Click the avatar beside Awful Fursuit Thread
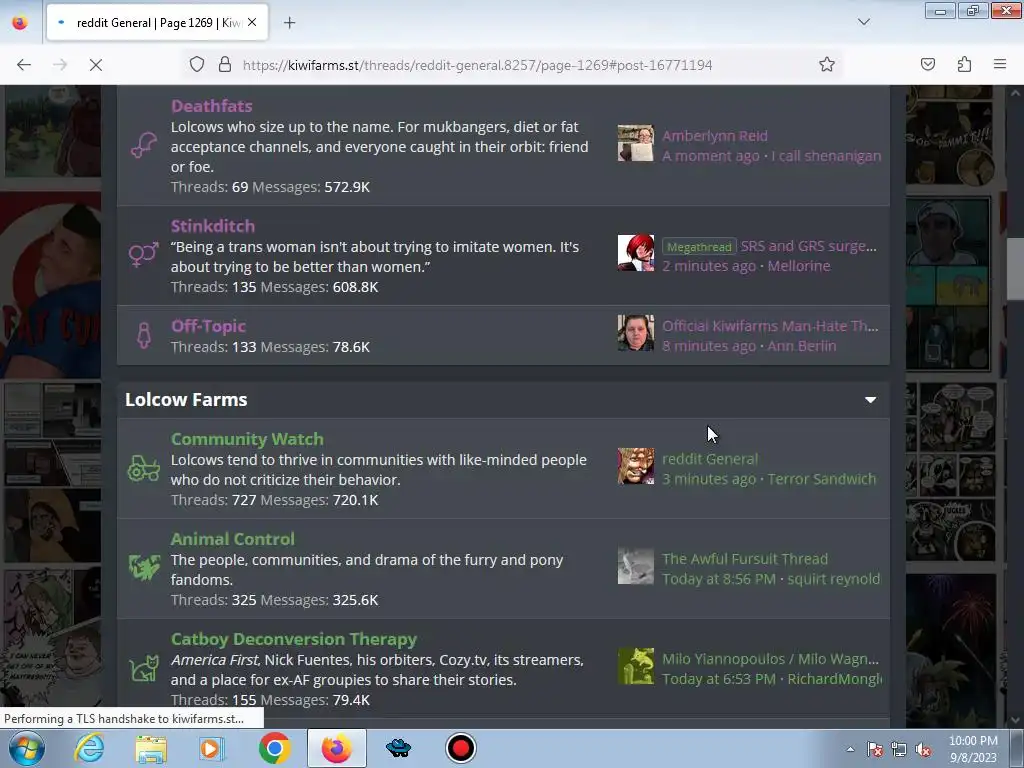The image size is (1024, 768). coord(635,566)
